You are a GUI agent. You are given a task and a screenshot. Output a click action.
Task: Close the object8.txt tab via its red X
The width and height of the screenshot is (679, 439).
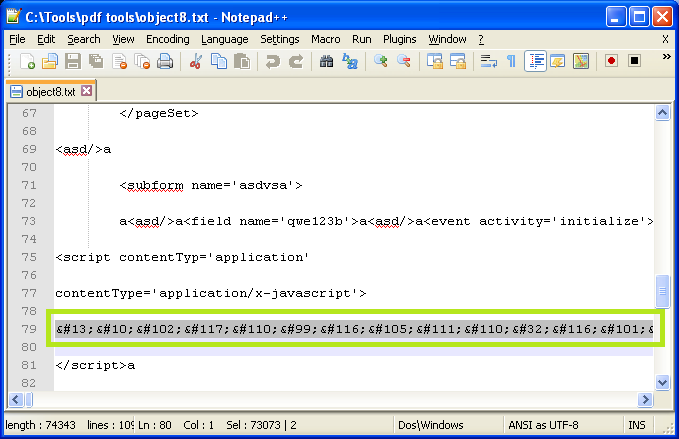click(87, 91)
